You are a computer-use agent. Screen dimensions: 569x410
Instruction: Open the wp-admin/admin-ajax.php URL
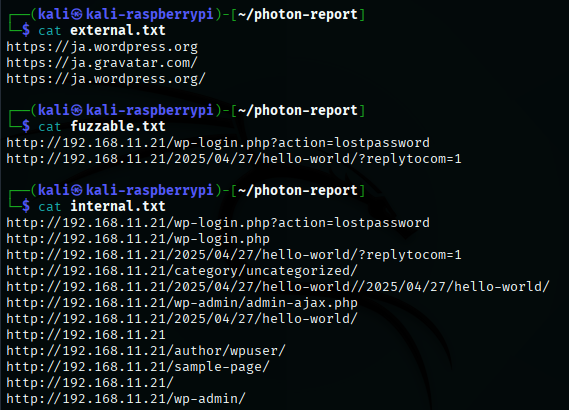click(182, 303)
